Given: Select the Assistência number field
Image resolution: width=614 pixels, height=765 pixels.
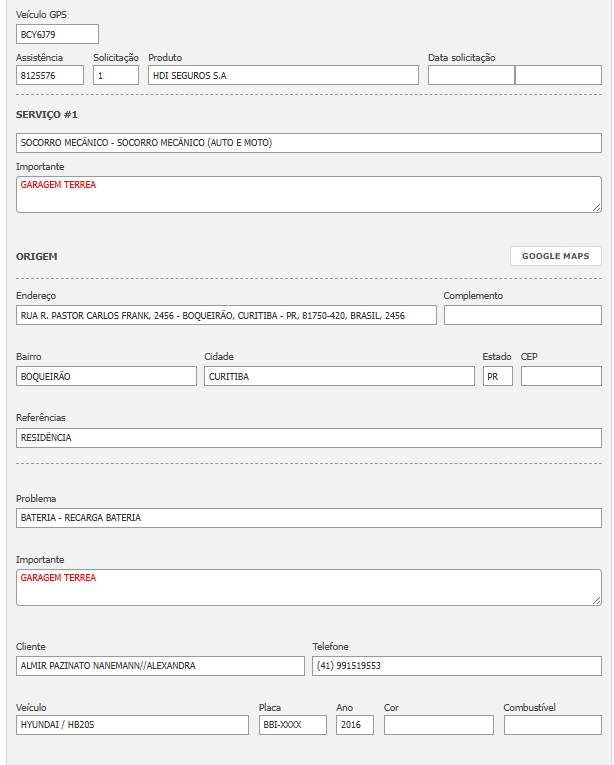Looking at the screenshot, I should [50, 75].
